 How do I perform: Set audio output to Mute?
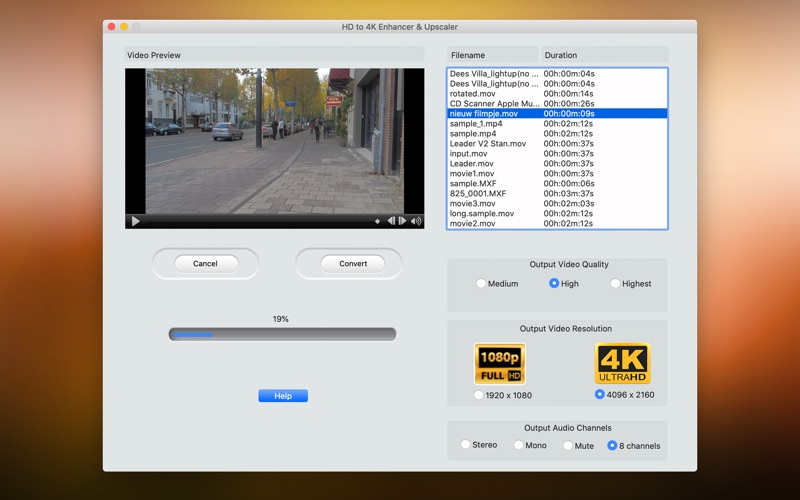pyautogui.click(x=568, y=445)
